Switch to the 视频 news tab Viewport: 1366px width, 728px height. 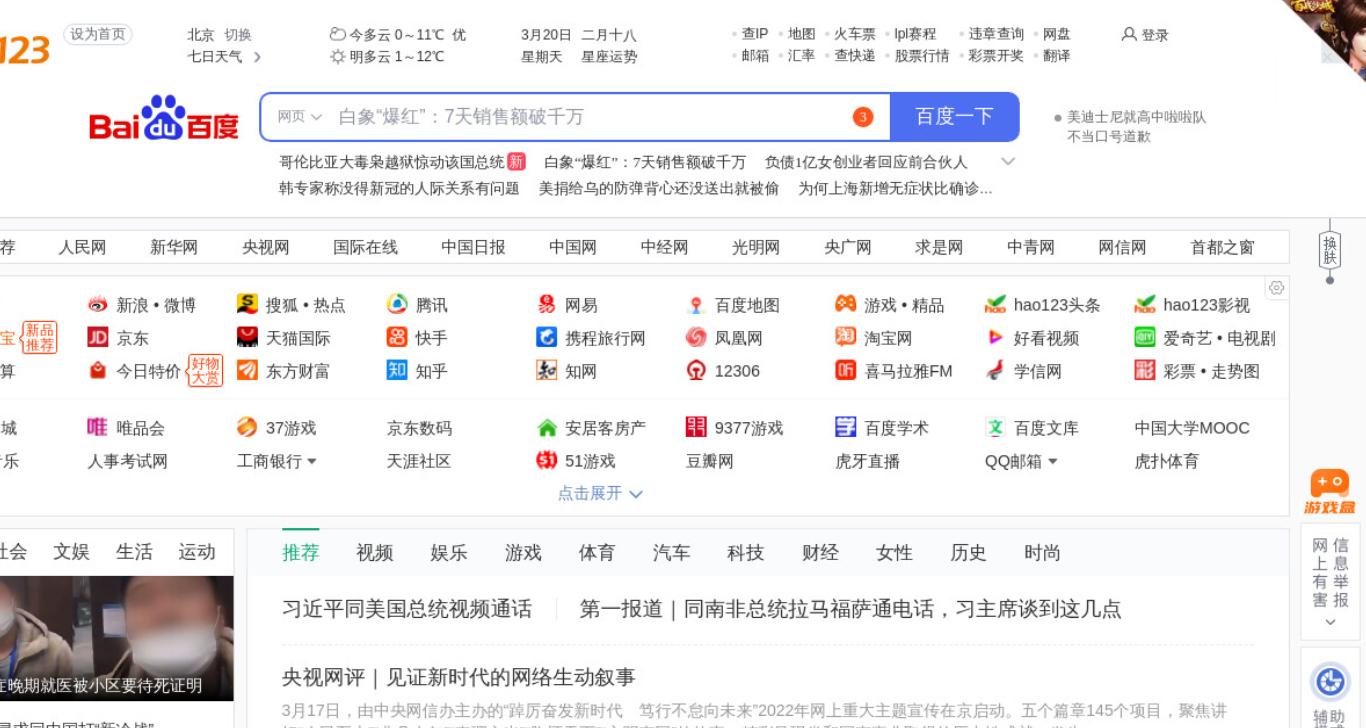tap(374, 553)
